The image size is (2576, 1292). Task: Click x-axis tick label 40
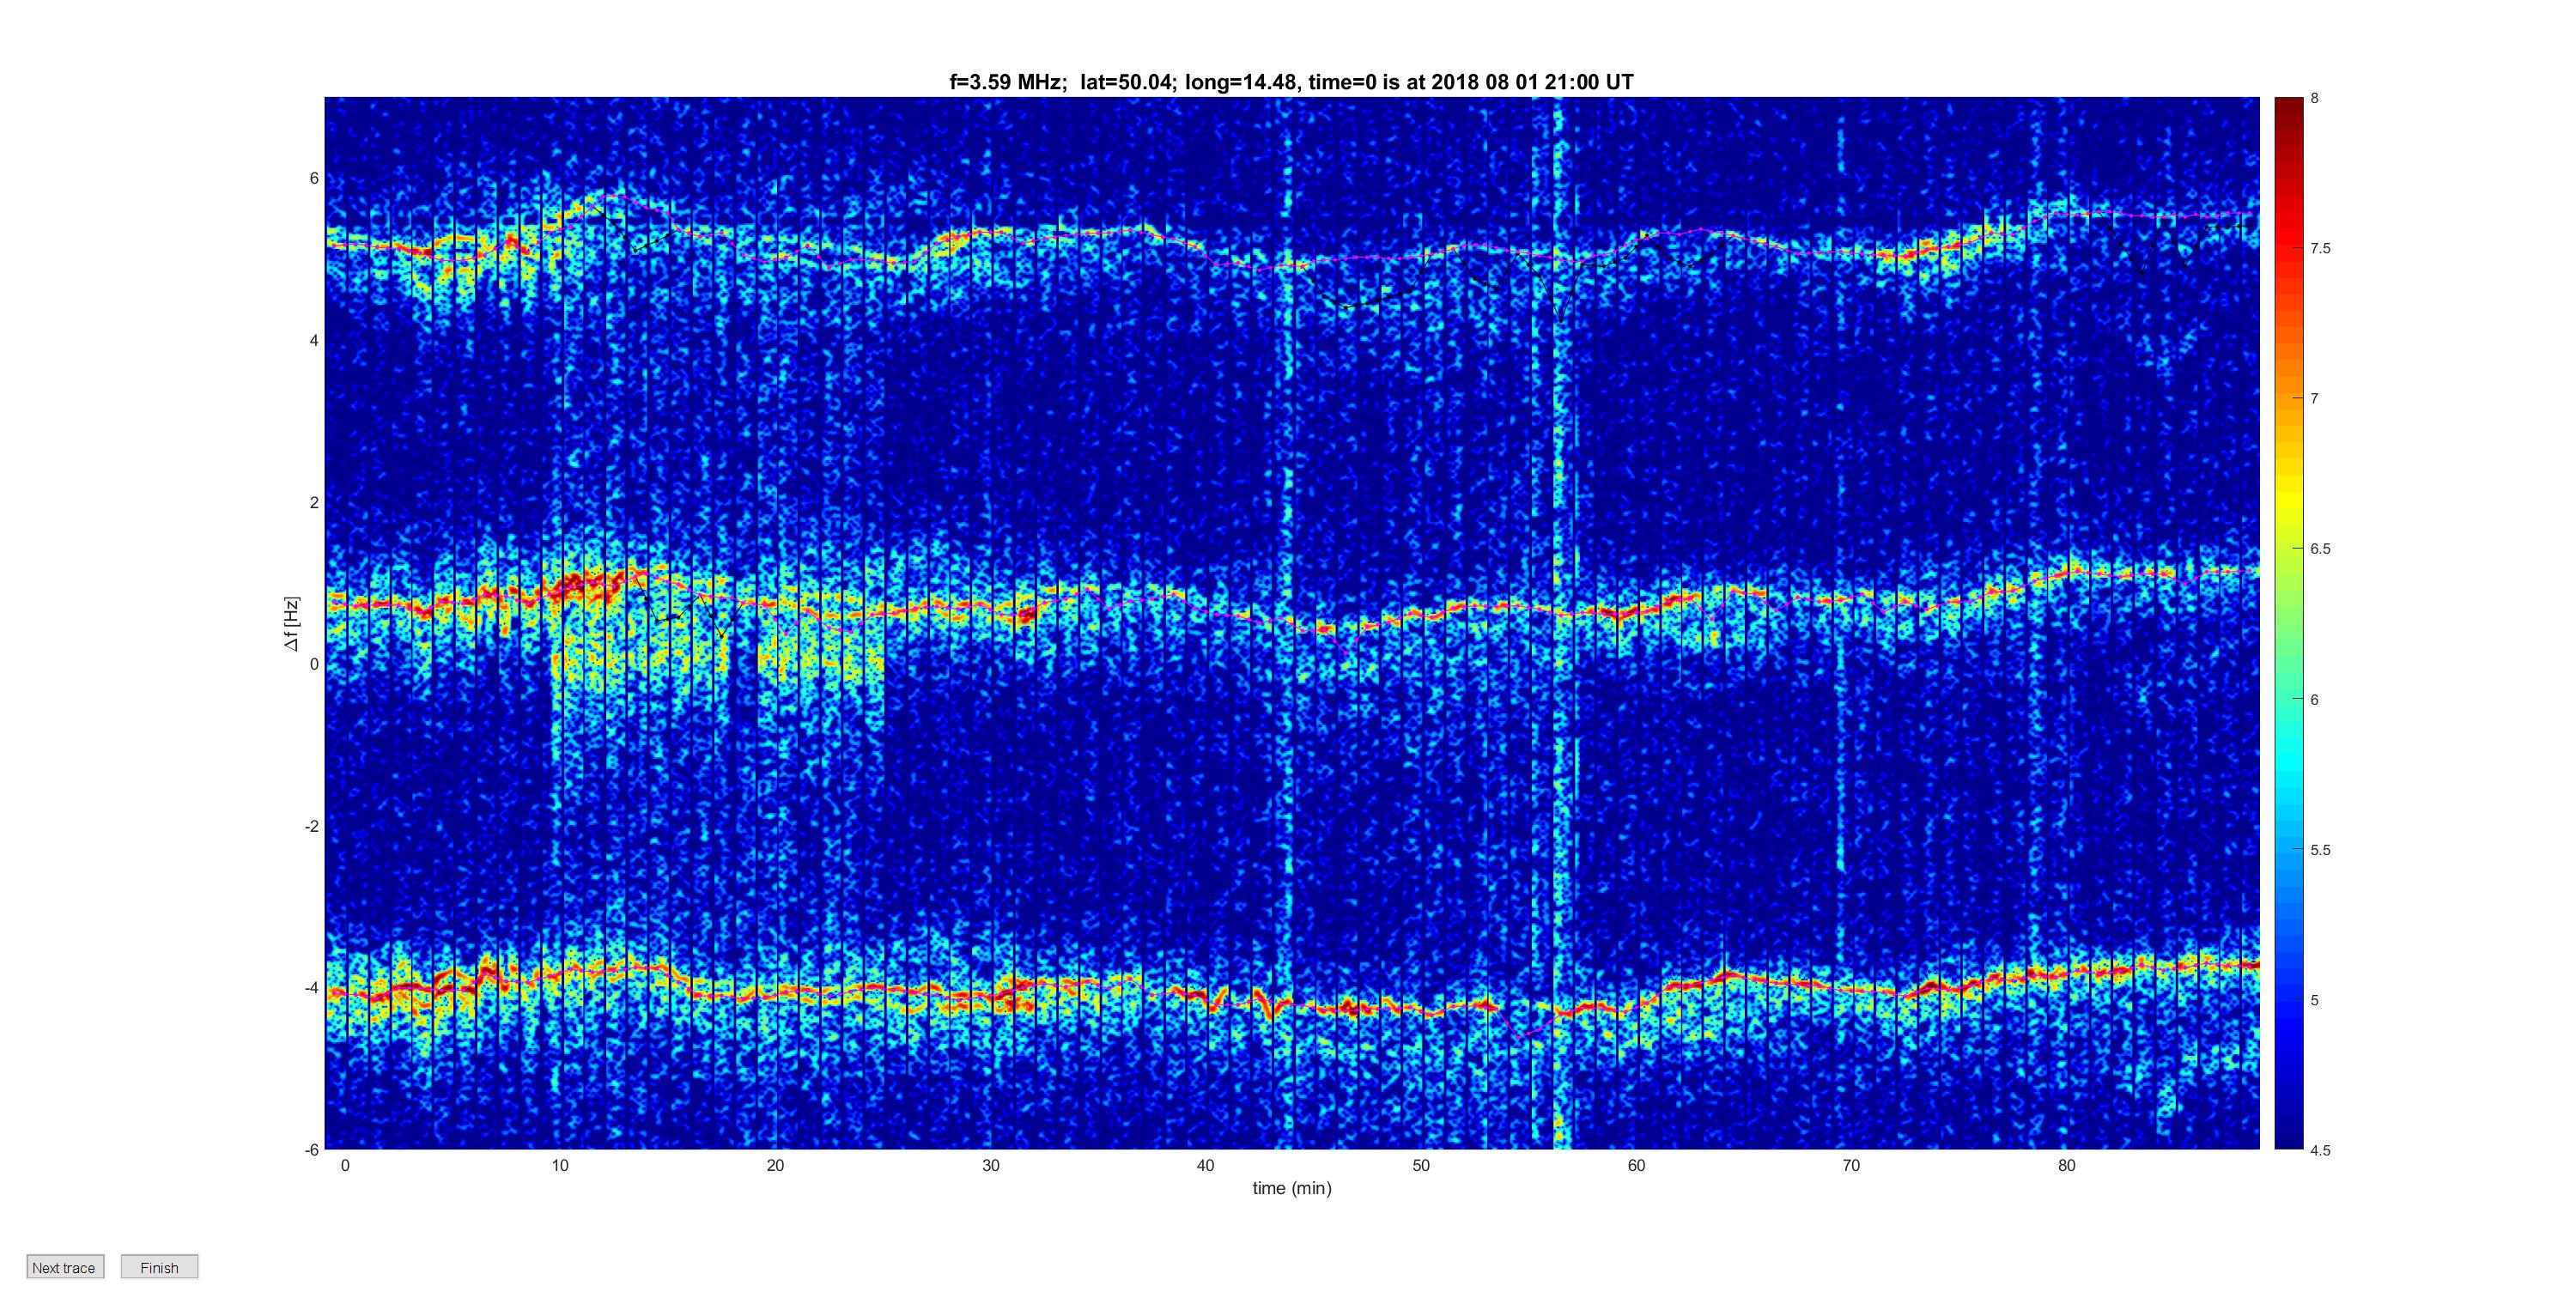1206,1165
